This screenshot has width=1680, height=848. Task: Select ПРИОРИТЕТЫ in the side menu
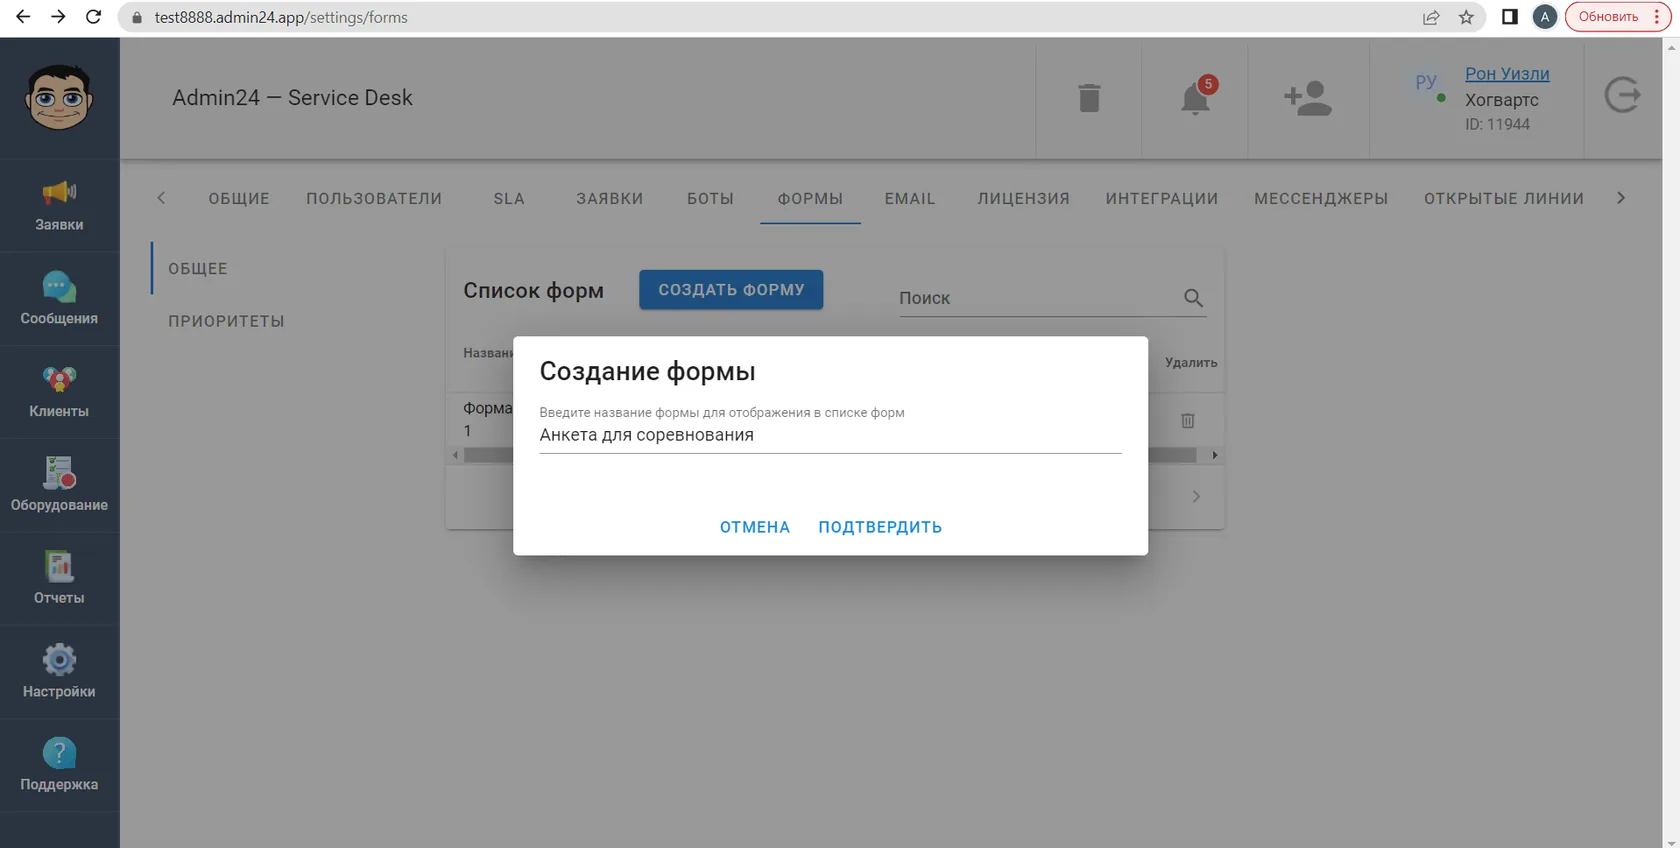[x=226, y=321]
